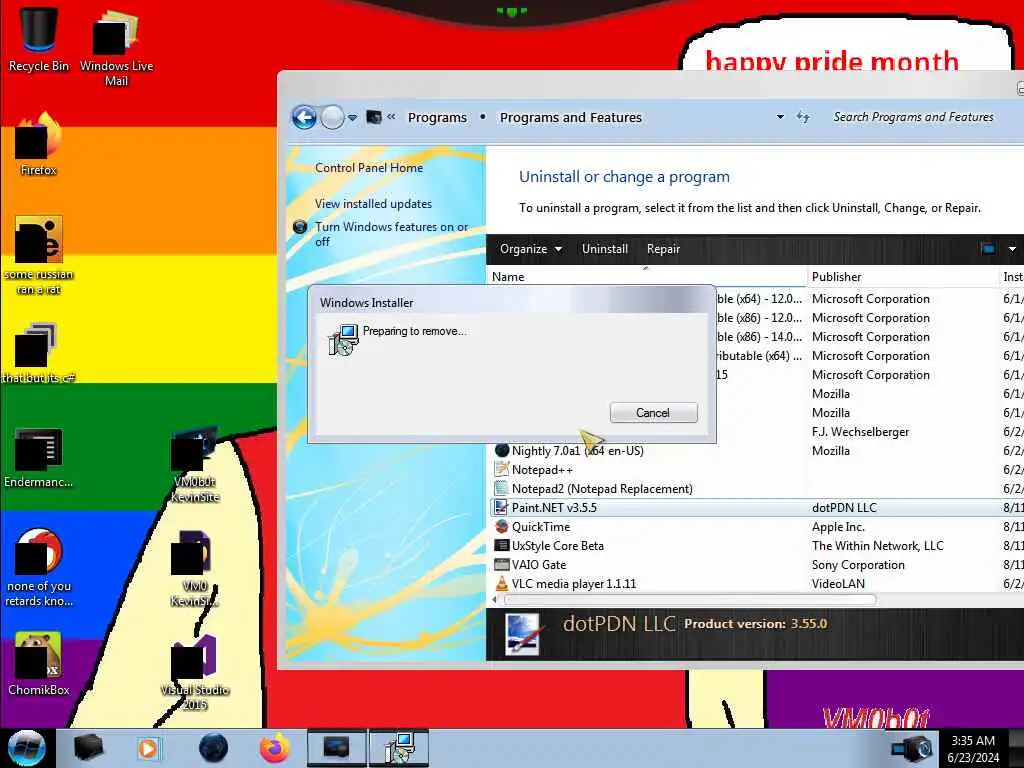Click the Paint.NET thumbnail in details pane
1024x768 pixels.
tap(522, 634)
